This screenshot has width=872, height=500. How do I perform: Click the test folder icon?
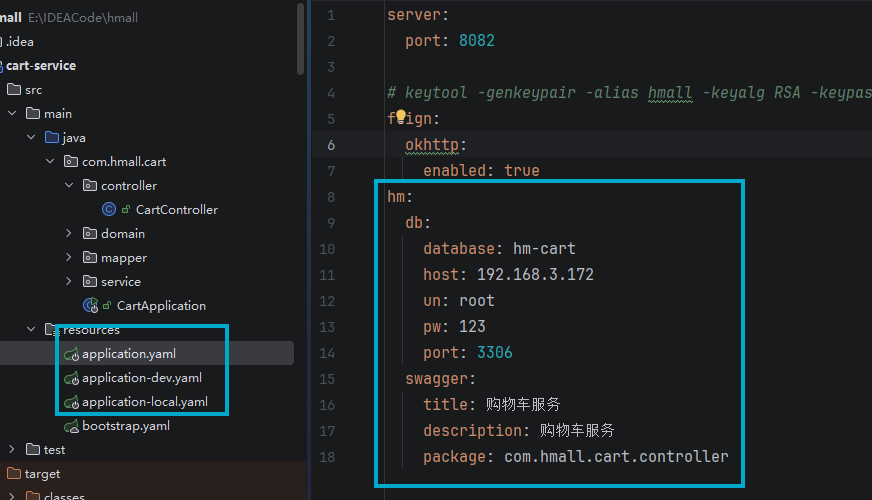click(x=33, y=449)
